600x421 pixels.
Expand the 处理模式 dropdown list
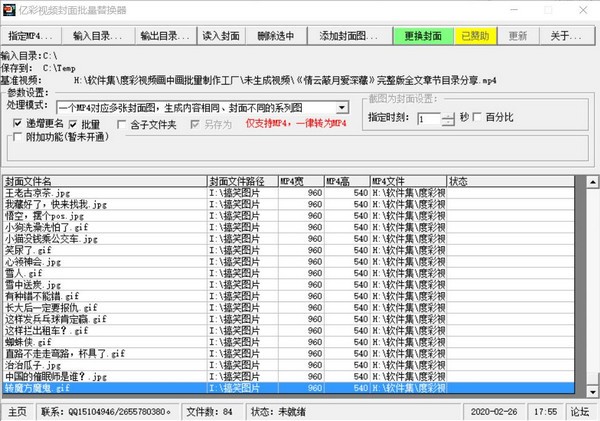coord(341,107)
